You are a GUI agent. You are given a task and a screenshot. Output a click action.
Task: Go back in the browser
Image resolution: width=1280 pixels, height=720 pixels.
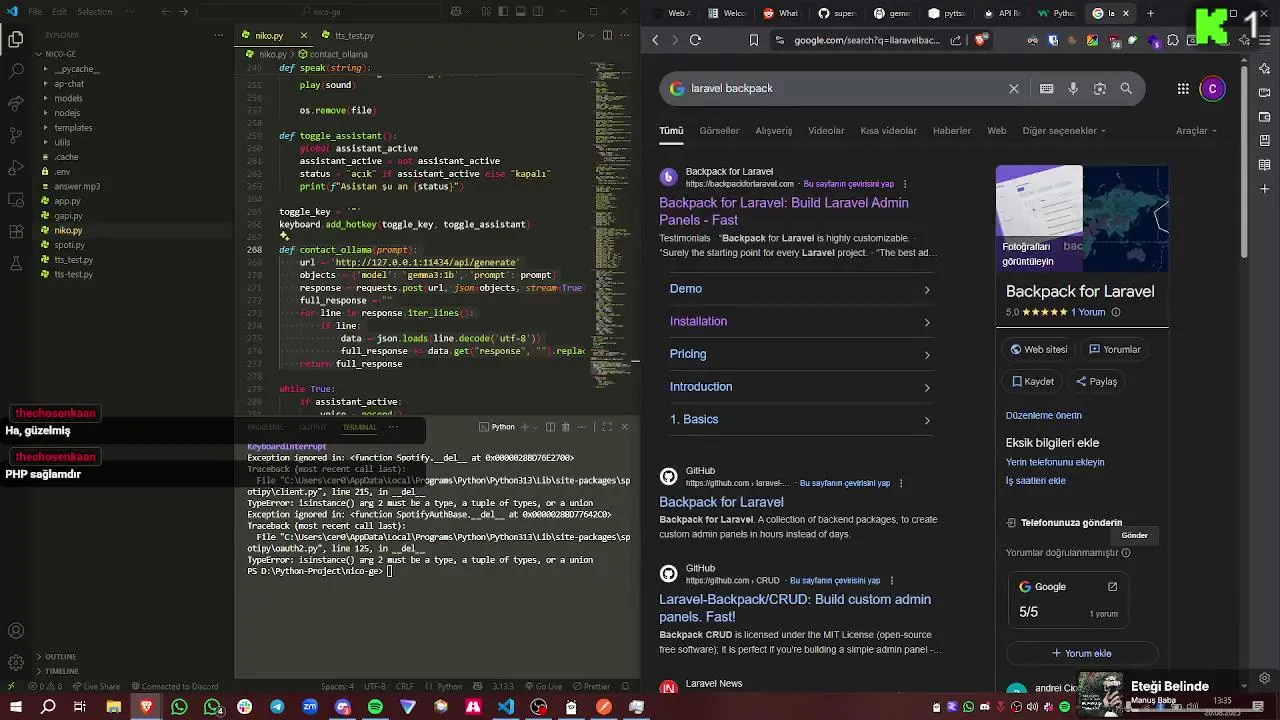pos(655,40)
